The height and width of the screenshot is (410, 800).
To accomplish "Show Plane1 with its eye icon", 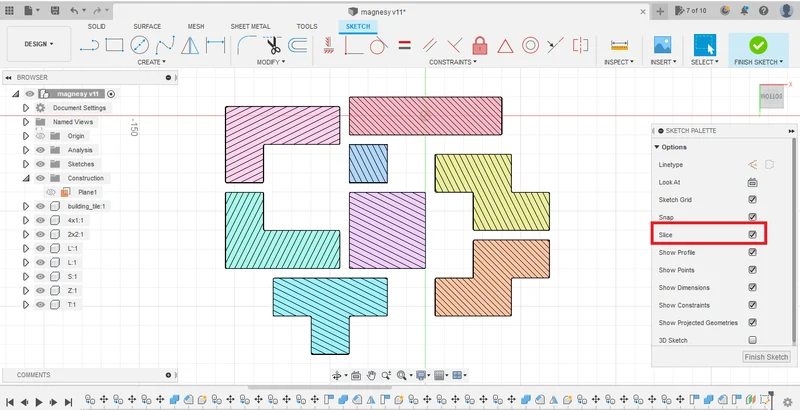I will (x=51, y=192).
